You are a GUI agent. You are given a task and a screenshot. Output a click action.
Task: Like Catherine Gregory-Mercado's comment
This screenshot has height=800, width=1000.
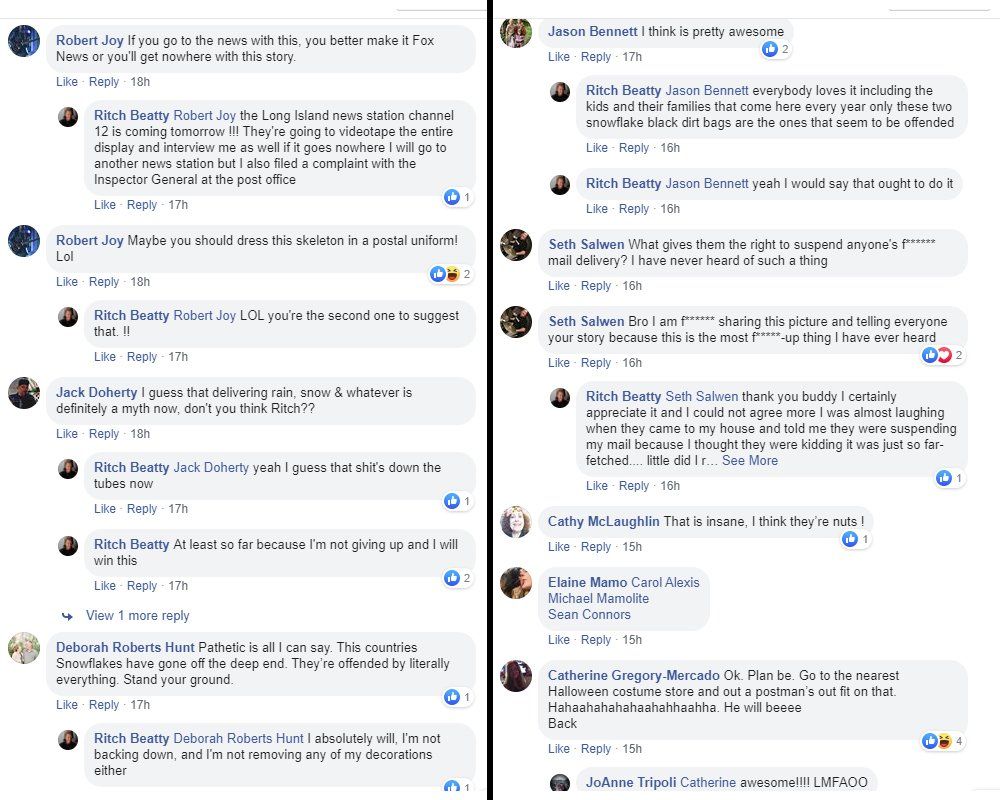559,749
